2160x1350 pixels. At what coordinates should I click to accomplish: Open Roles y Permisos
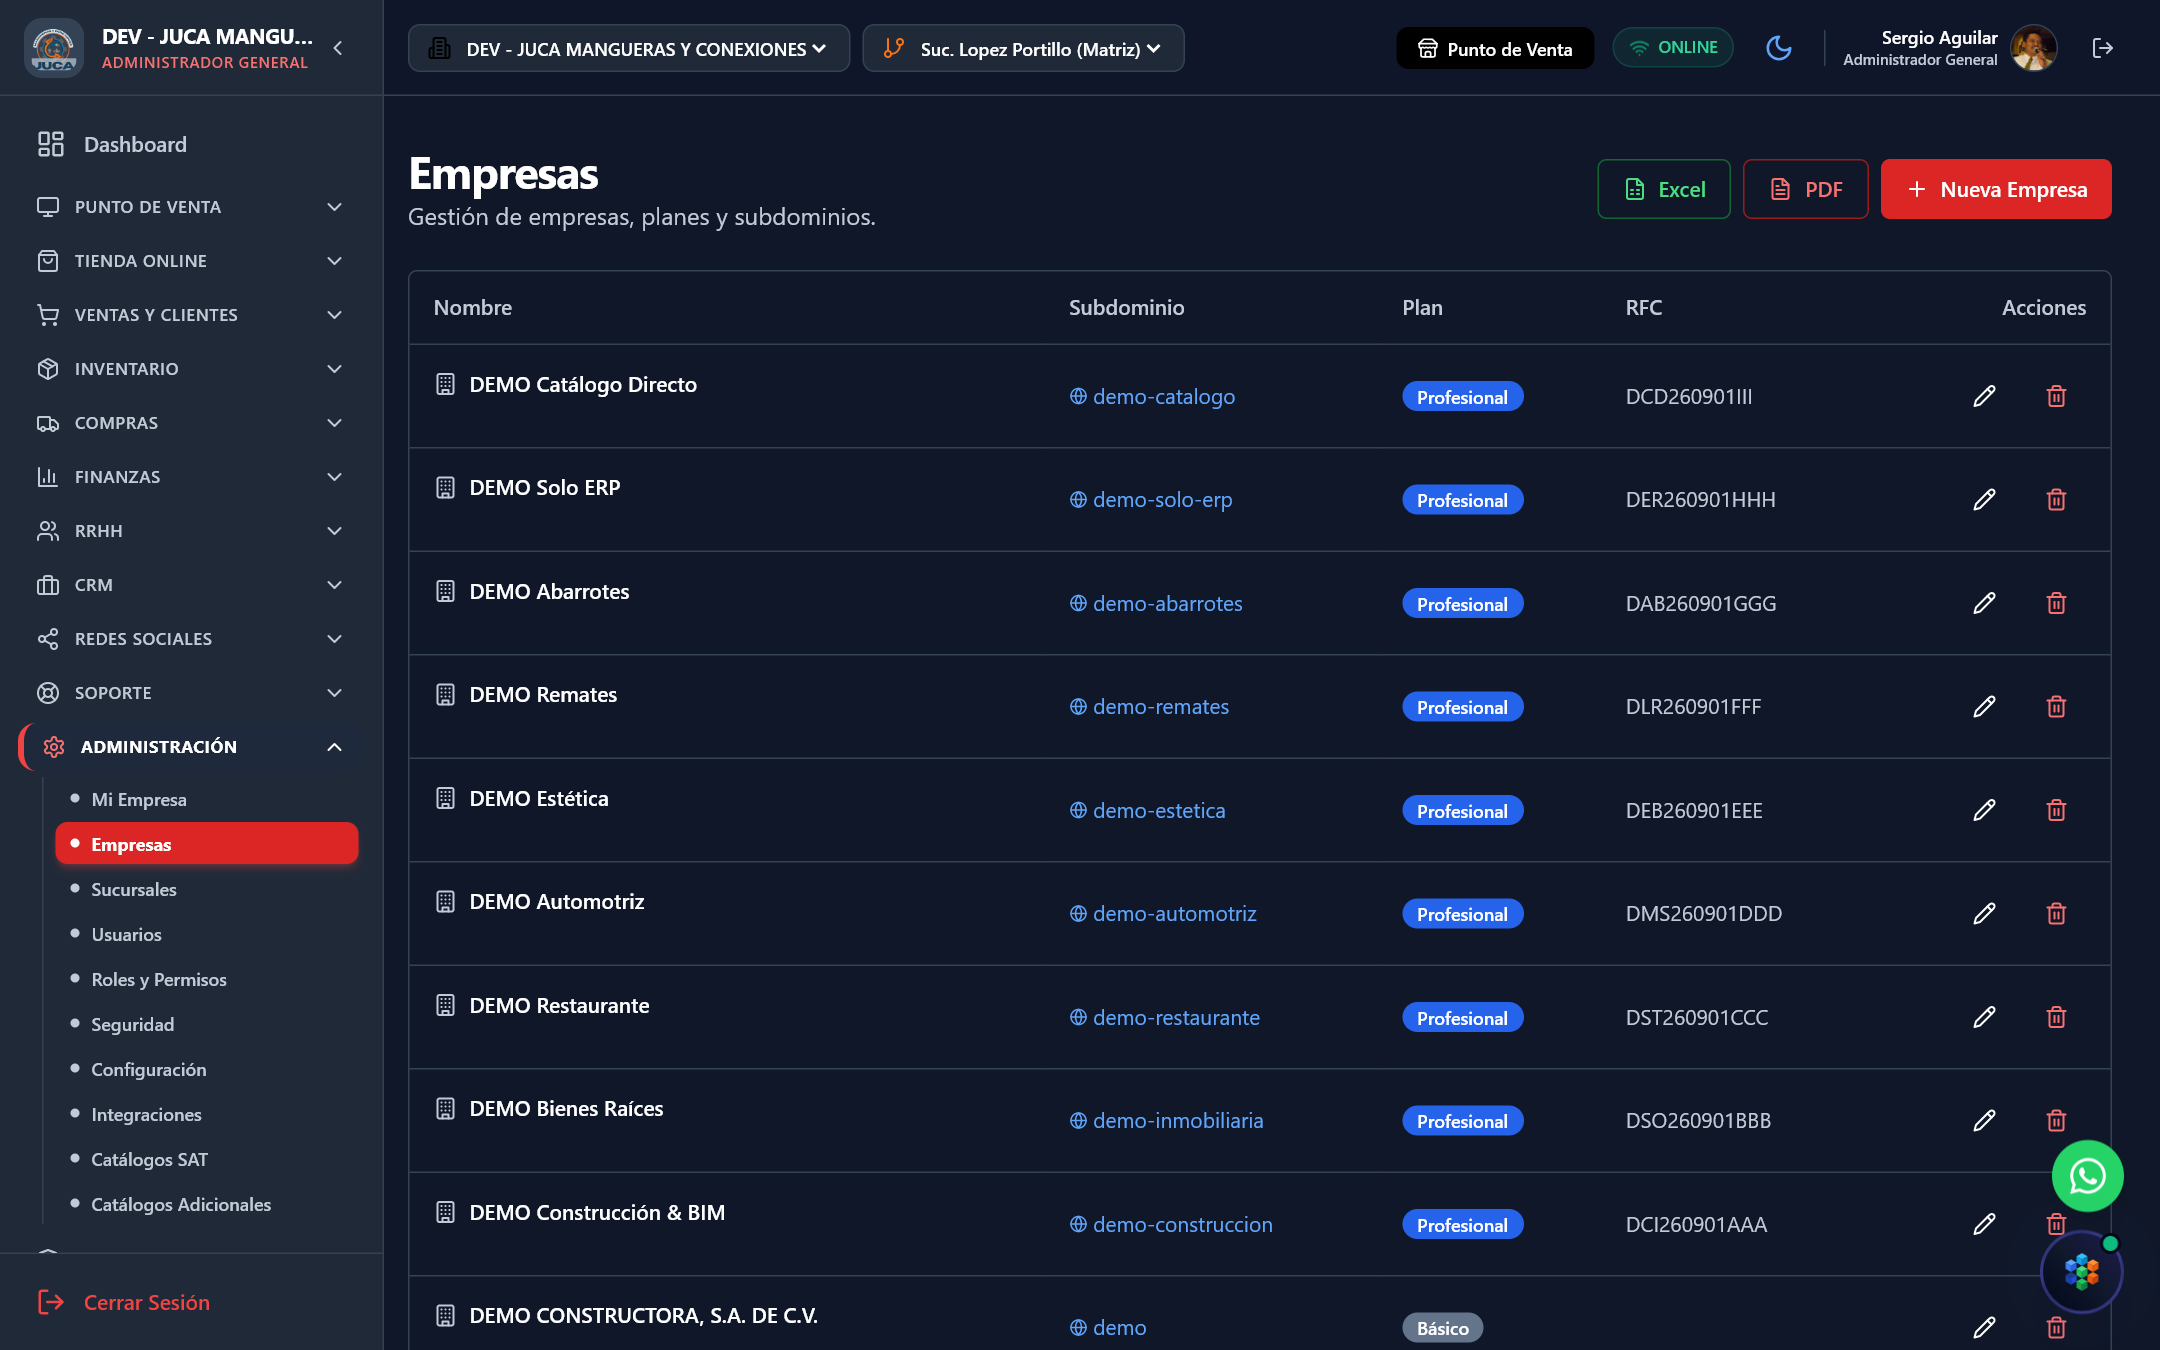click(159, 979)
